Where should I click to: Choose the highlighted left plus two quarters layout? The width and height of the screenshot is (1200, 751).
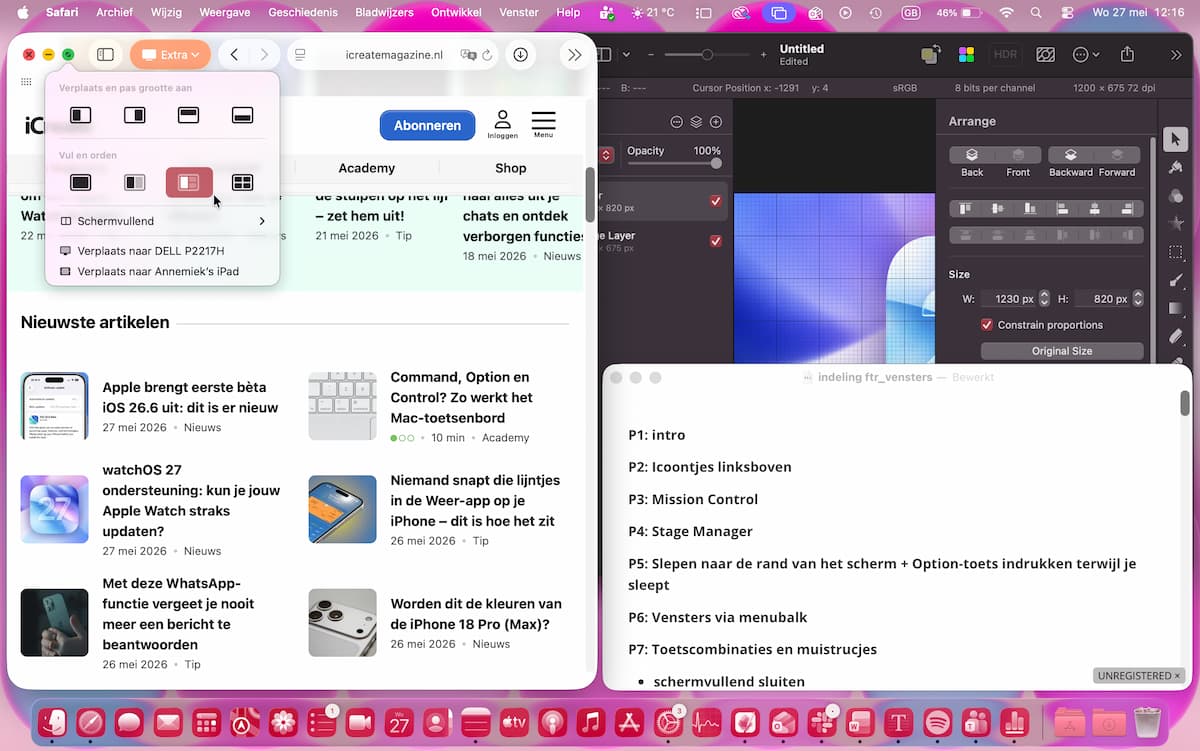pos(189,183)
